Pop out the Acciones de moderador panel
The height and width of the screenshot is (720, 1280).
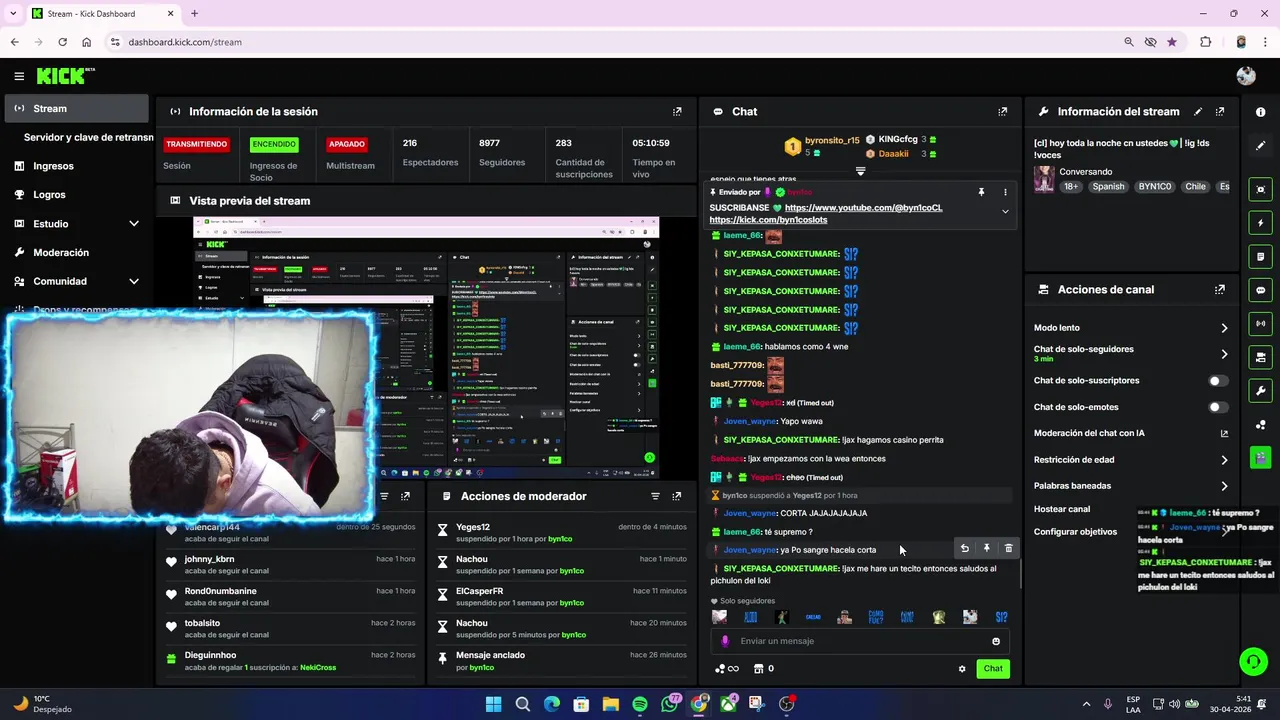coord(677,496)
